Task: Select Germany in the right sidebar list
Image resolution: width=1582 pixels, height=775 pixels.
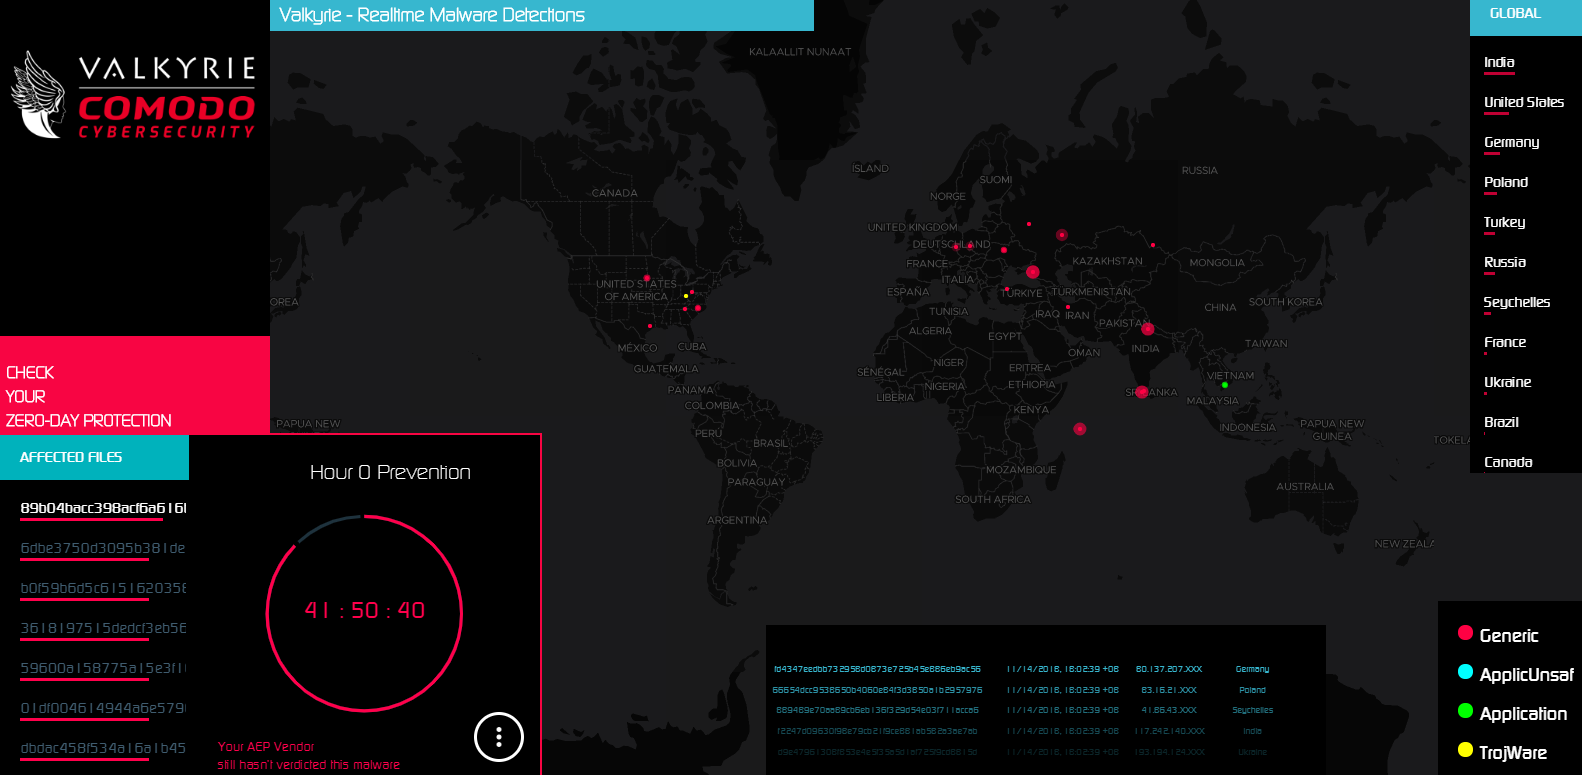Action: (1512, 142)
